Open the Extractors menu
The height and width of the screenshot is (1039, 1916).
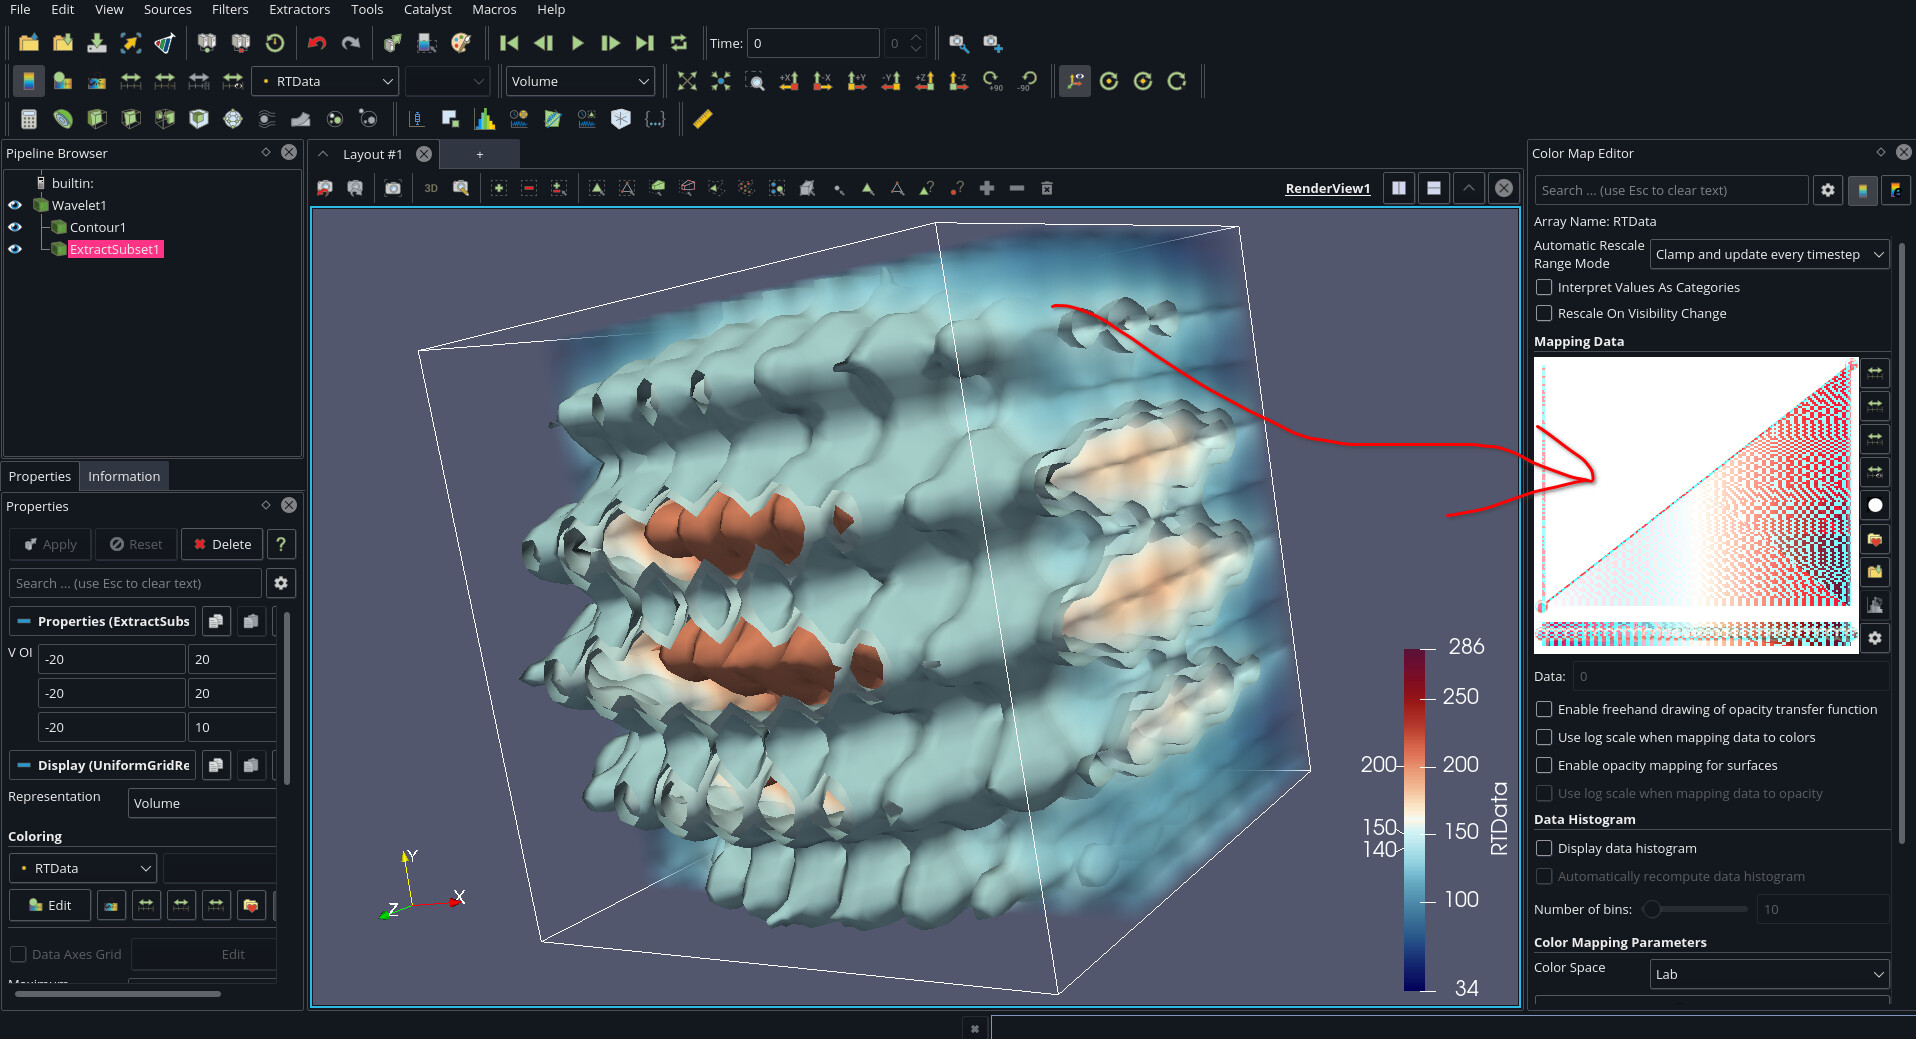(299, 9)
